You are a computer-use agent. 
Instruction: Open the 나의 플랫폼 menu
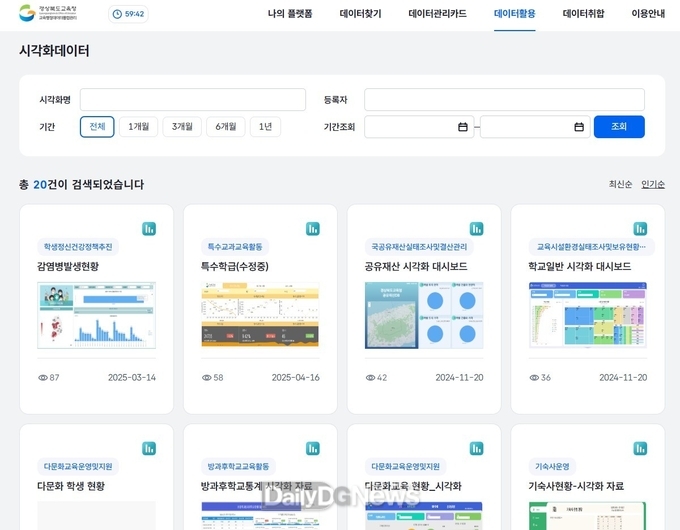(x=290, y=14)
